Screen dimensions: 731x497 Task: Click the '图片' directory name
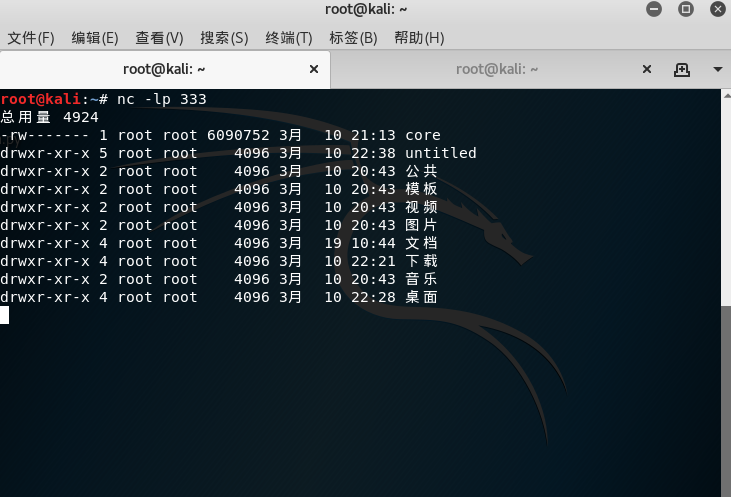[421, 225]
